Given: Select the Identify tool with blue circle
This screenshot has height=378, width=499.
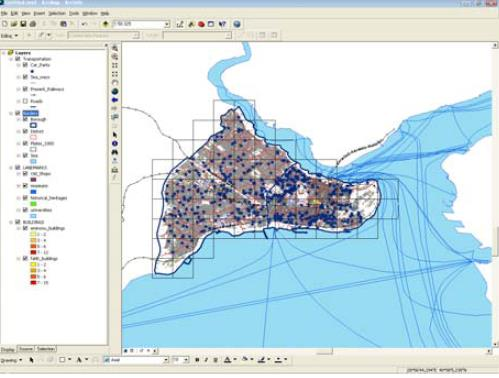Looking at the screenshot, I should [x=115, y=143].
